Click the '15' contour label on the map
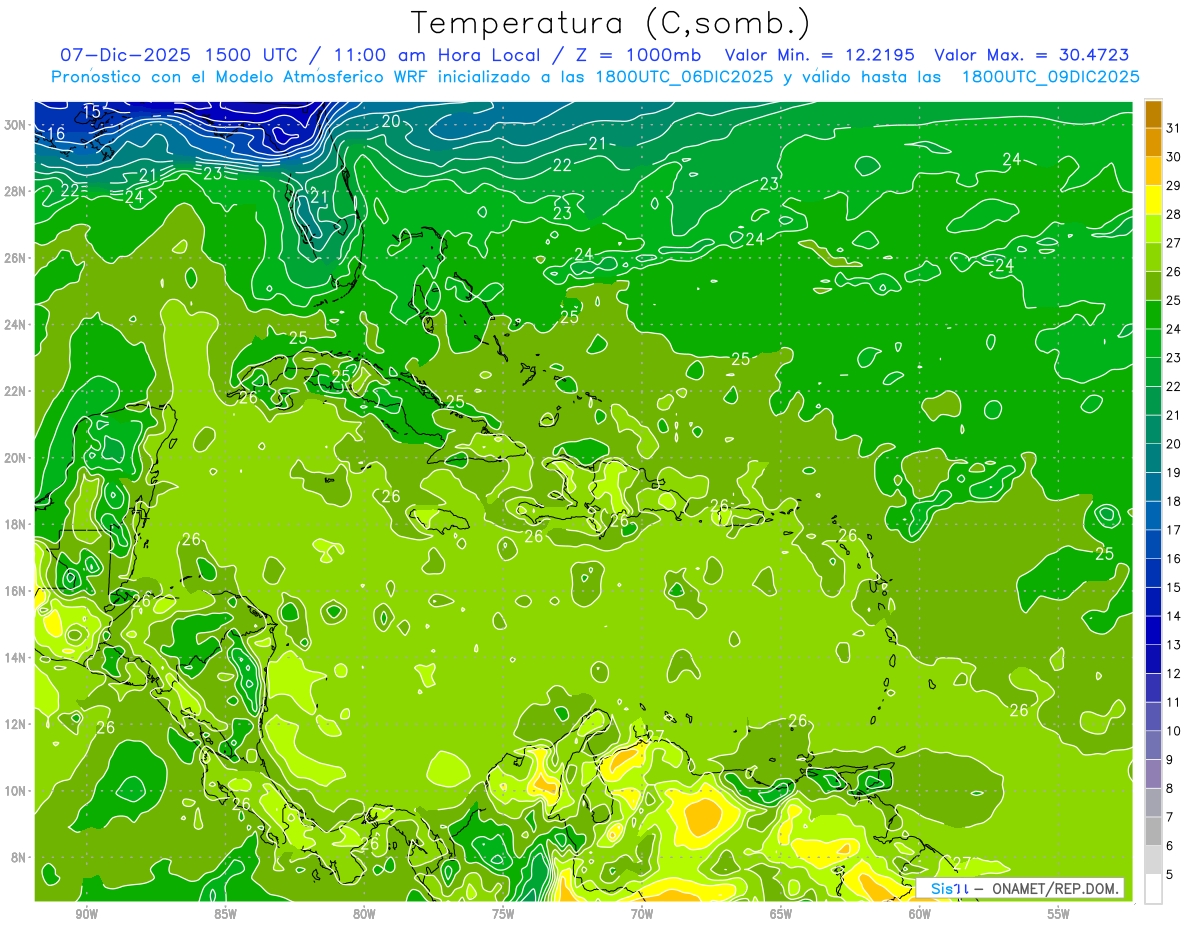Image resolution: width=1200 pixels, height=927 pixels. coord(92,112)
